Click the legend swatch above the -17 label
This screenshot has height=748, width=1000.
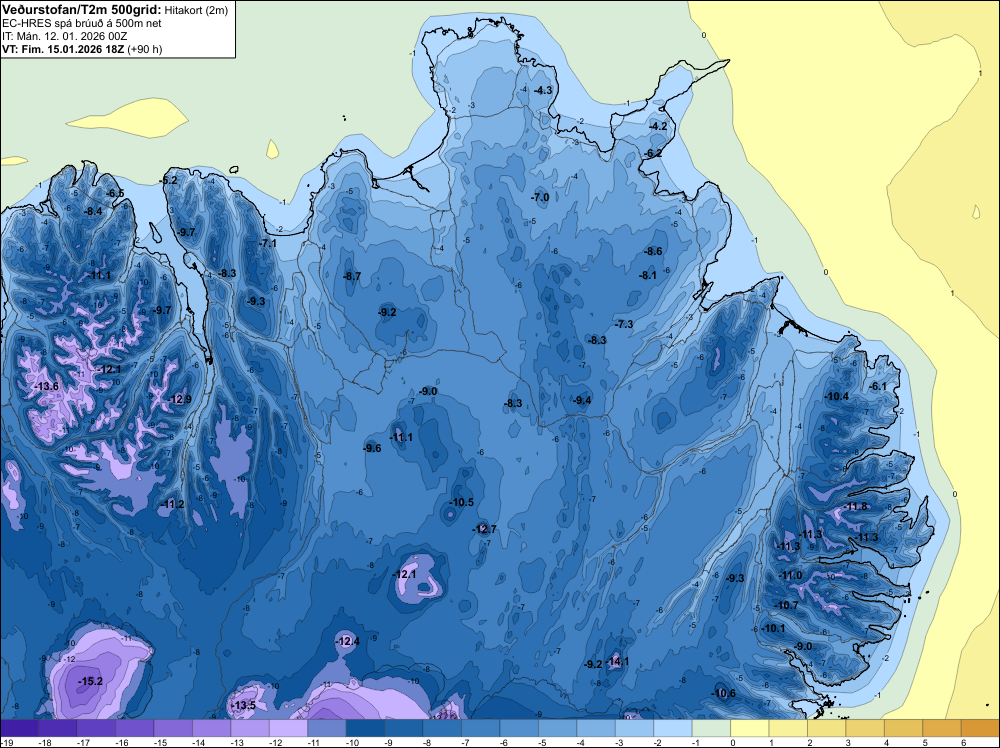coord(96,728)
